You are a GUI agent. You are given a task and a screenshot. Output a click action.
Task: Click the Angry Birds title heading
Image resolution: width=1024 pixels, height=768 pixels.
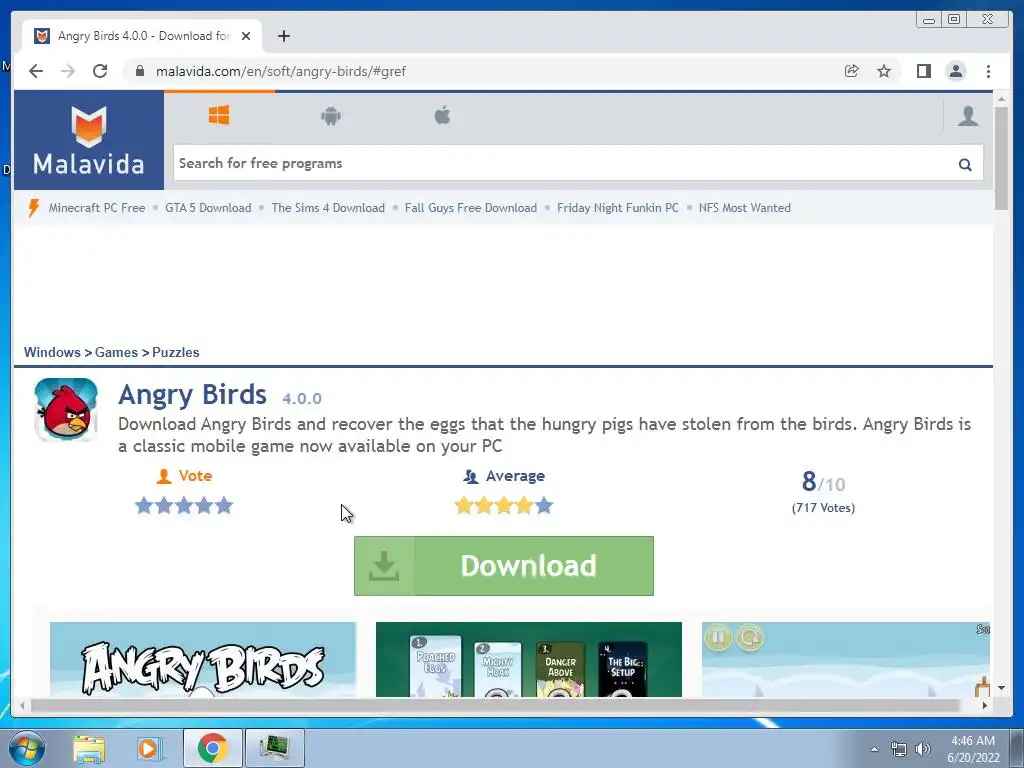pos(192,394)
